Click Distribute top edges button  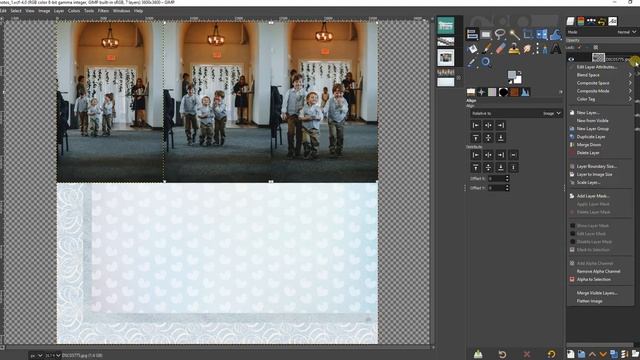point(476,167)
